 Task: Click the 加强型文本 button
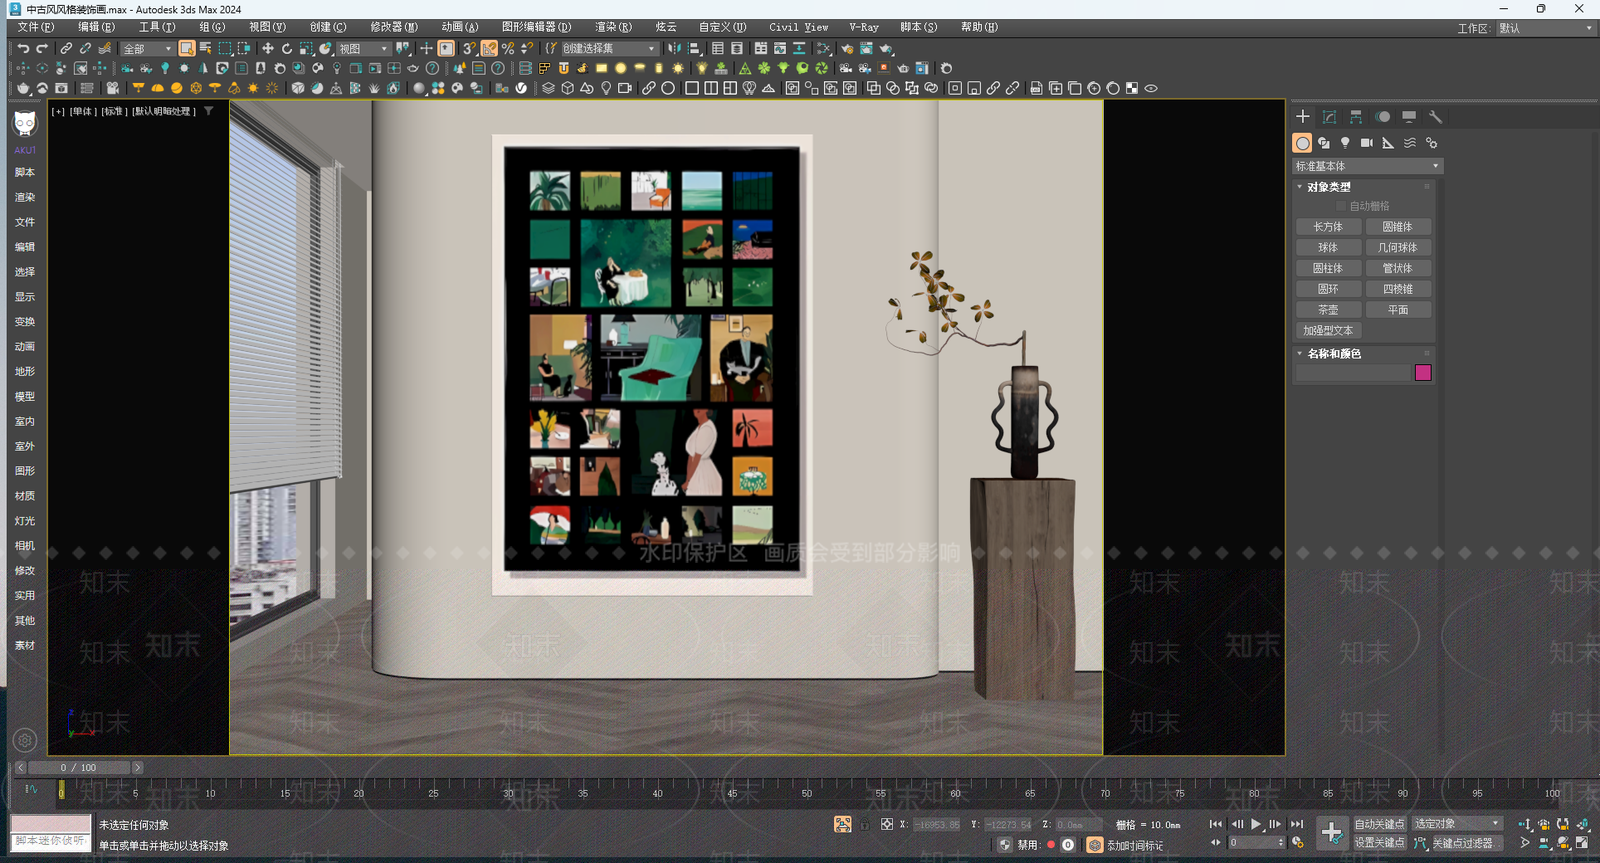pyautogui.click(x=1328, y=331)
